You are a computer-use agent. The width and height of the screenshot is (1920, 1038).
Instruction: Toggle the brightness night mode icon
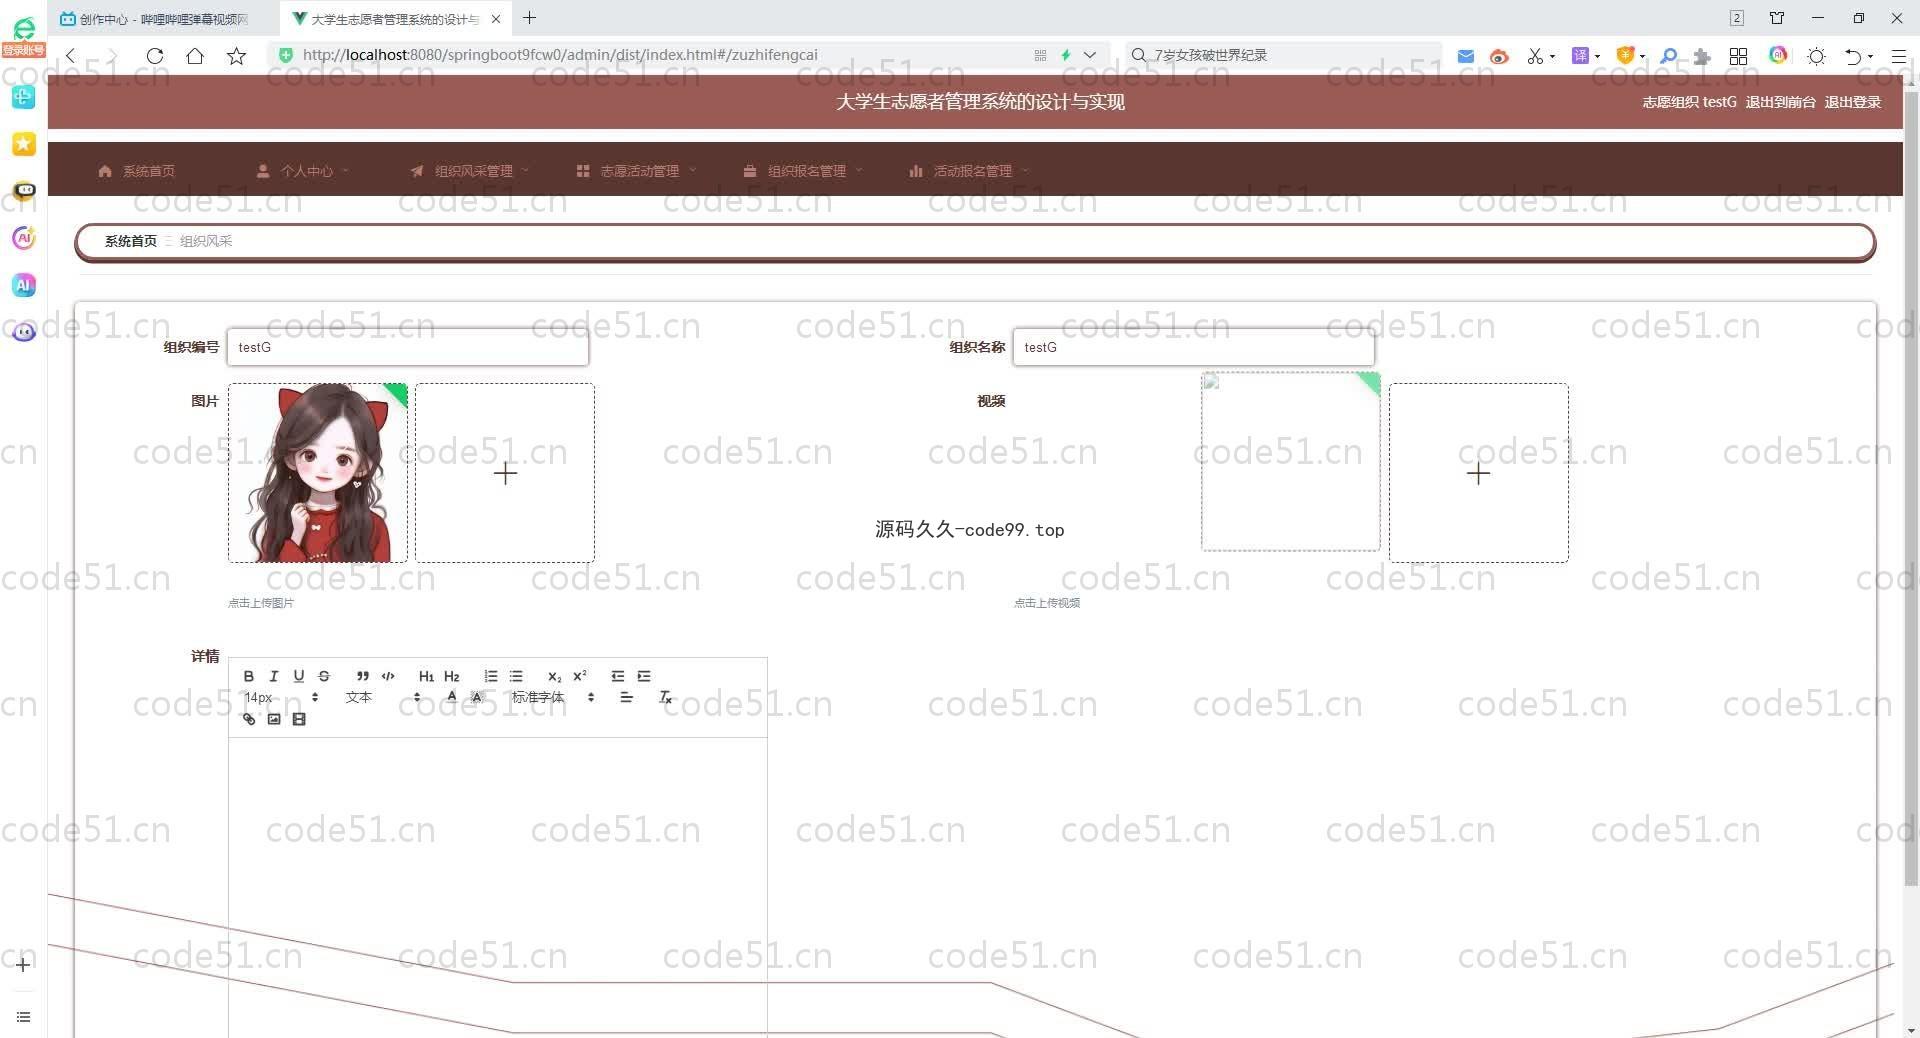1817,56
